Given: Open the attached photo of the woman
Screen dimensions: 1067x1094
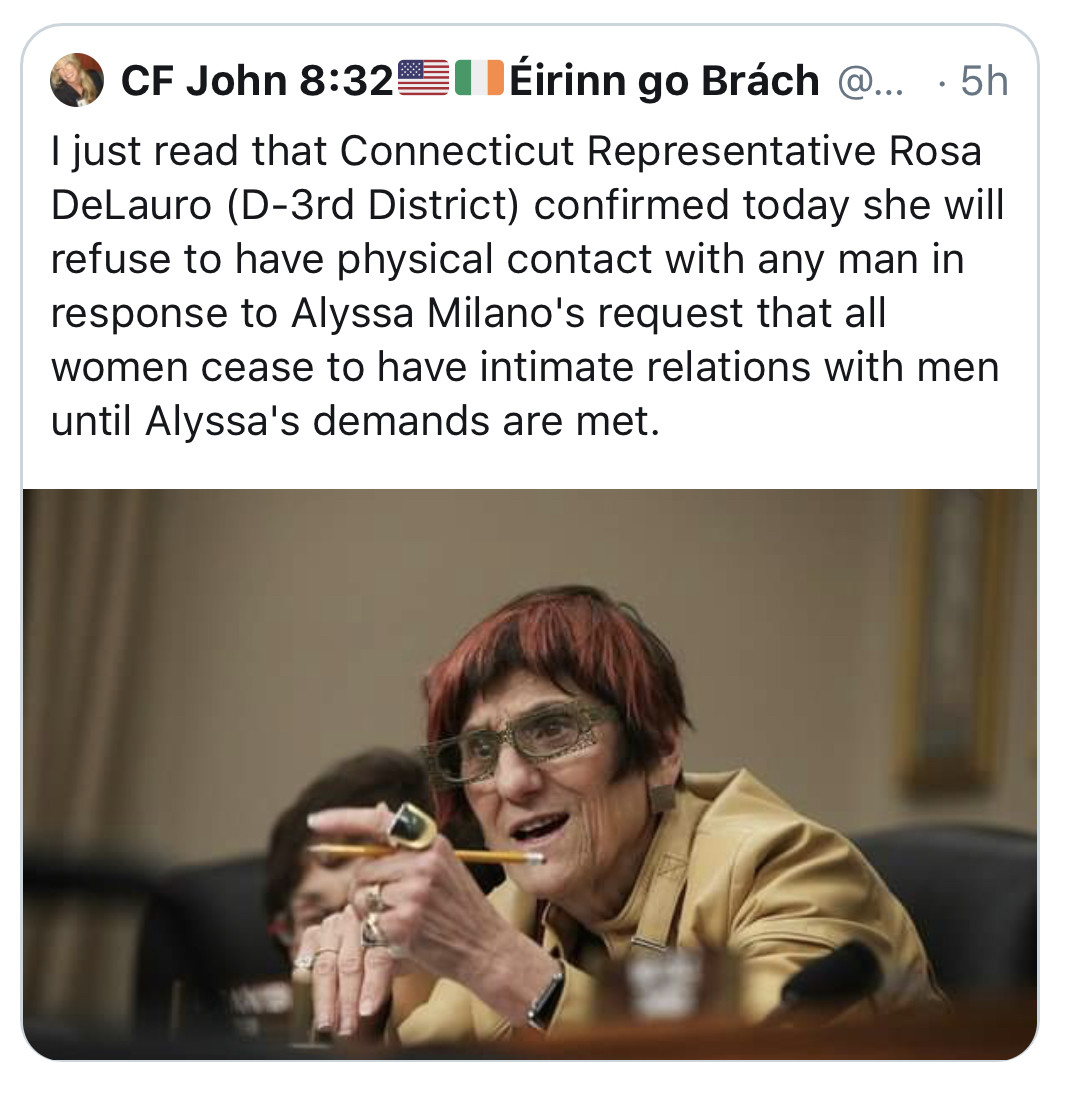Looking at the screenshot, I should click(530, 774).
